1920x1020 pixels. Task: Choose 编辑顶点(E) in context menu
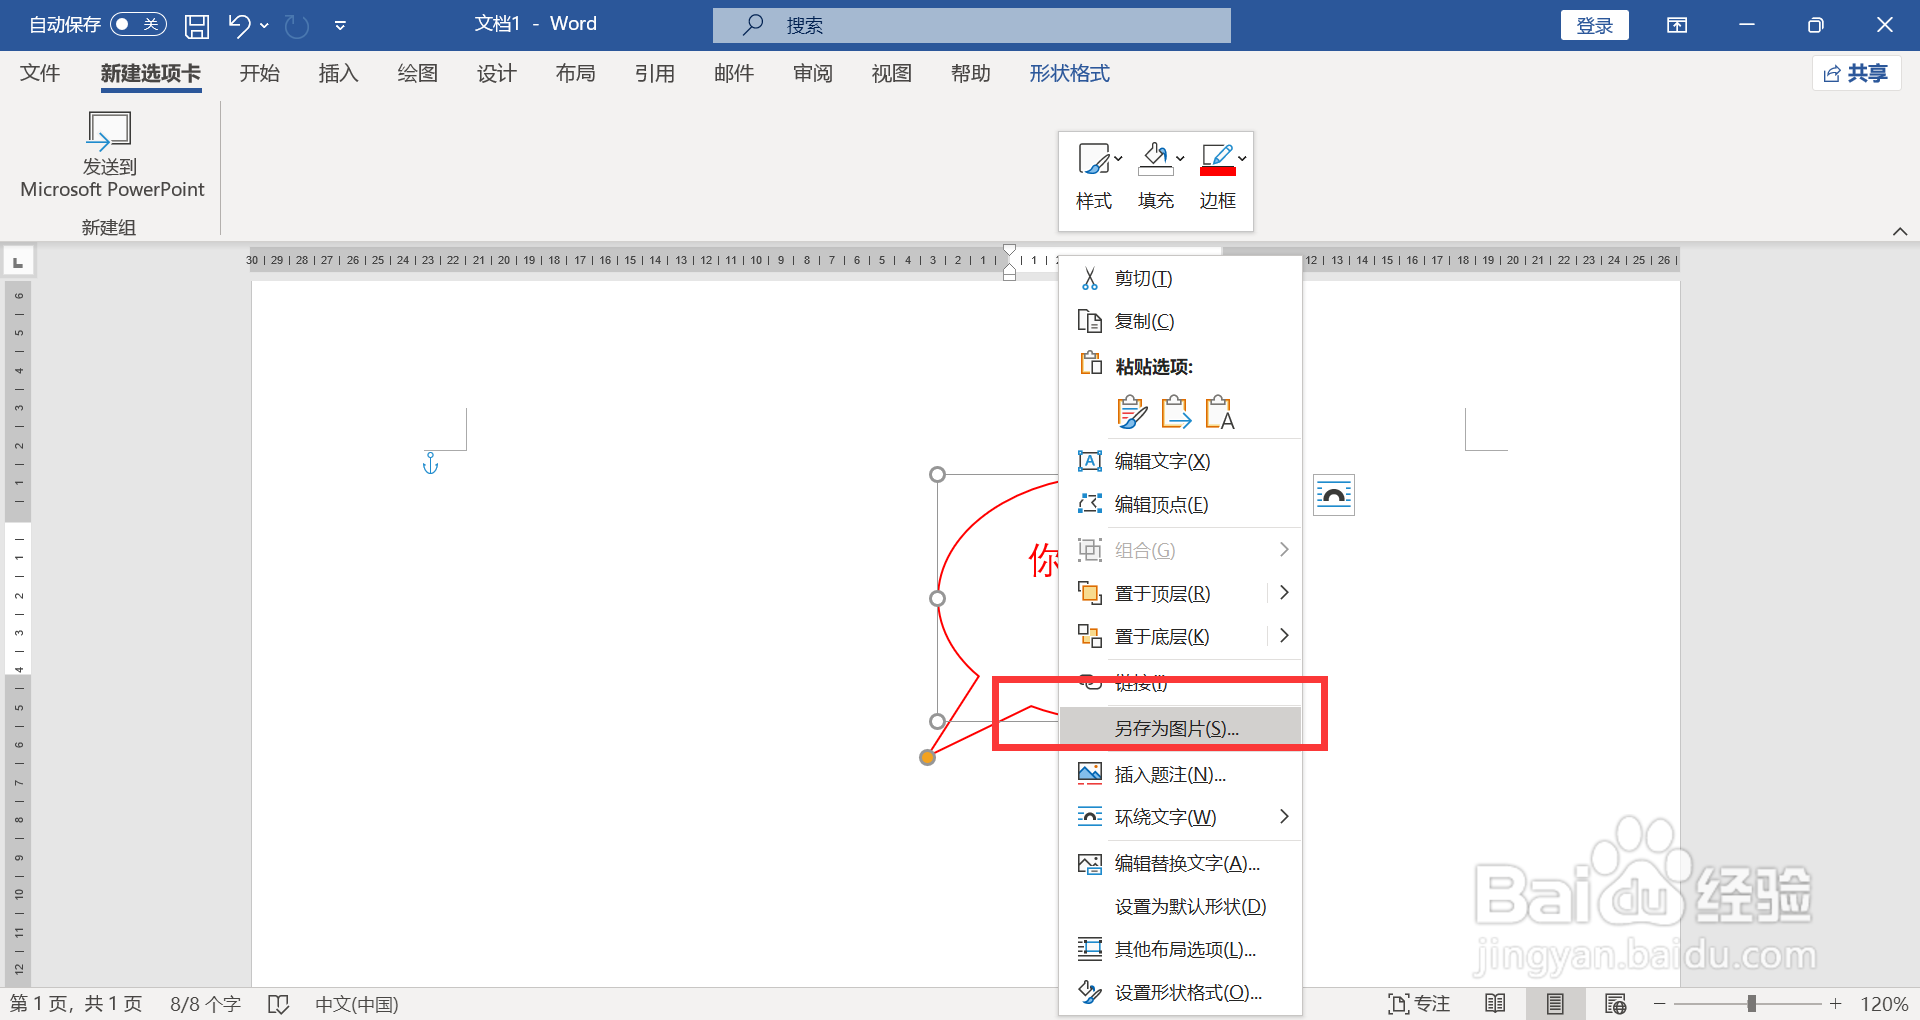[1181, 504]
